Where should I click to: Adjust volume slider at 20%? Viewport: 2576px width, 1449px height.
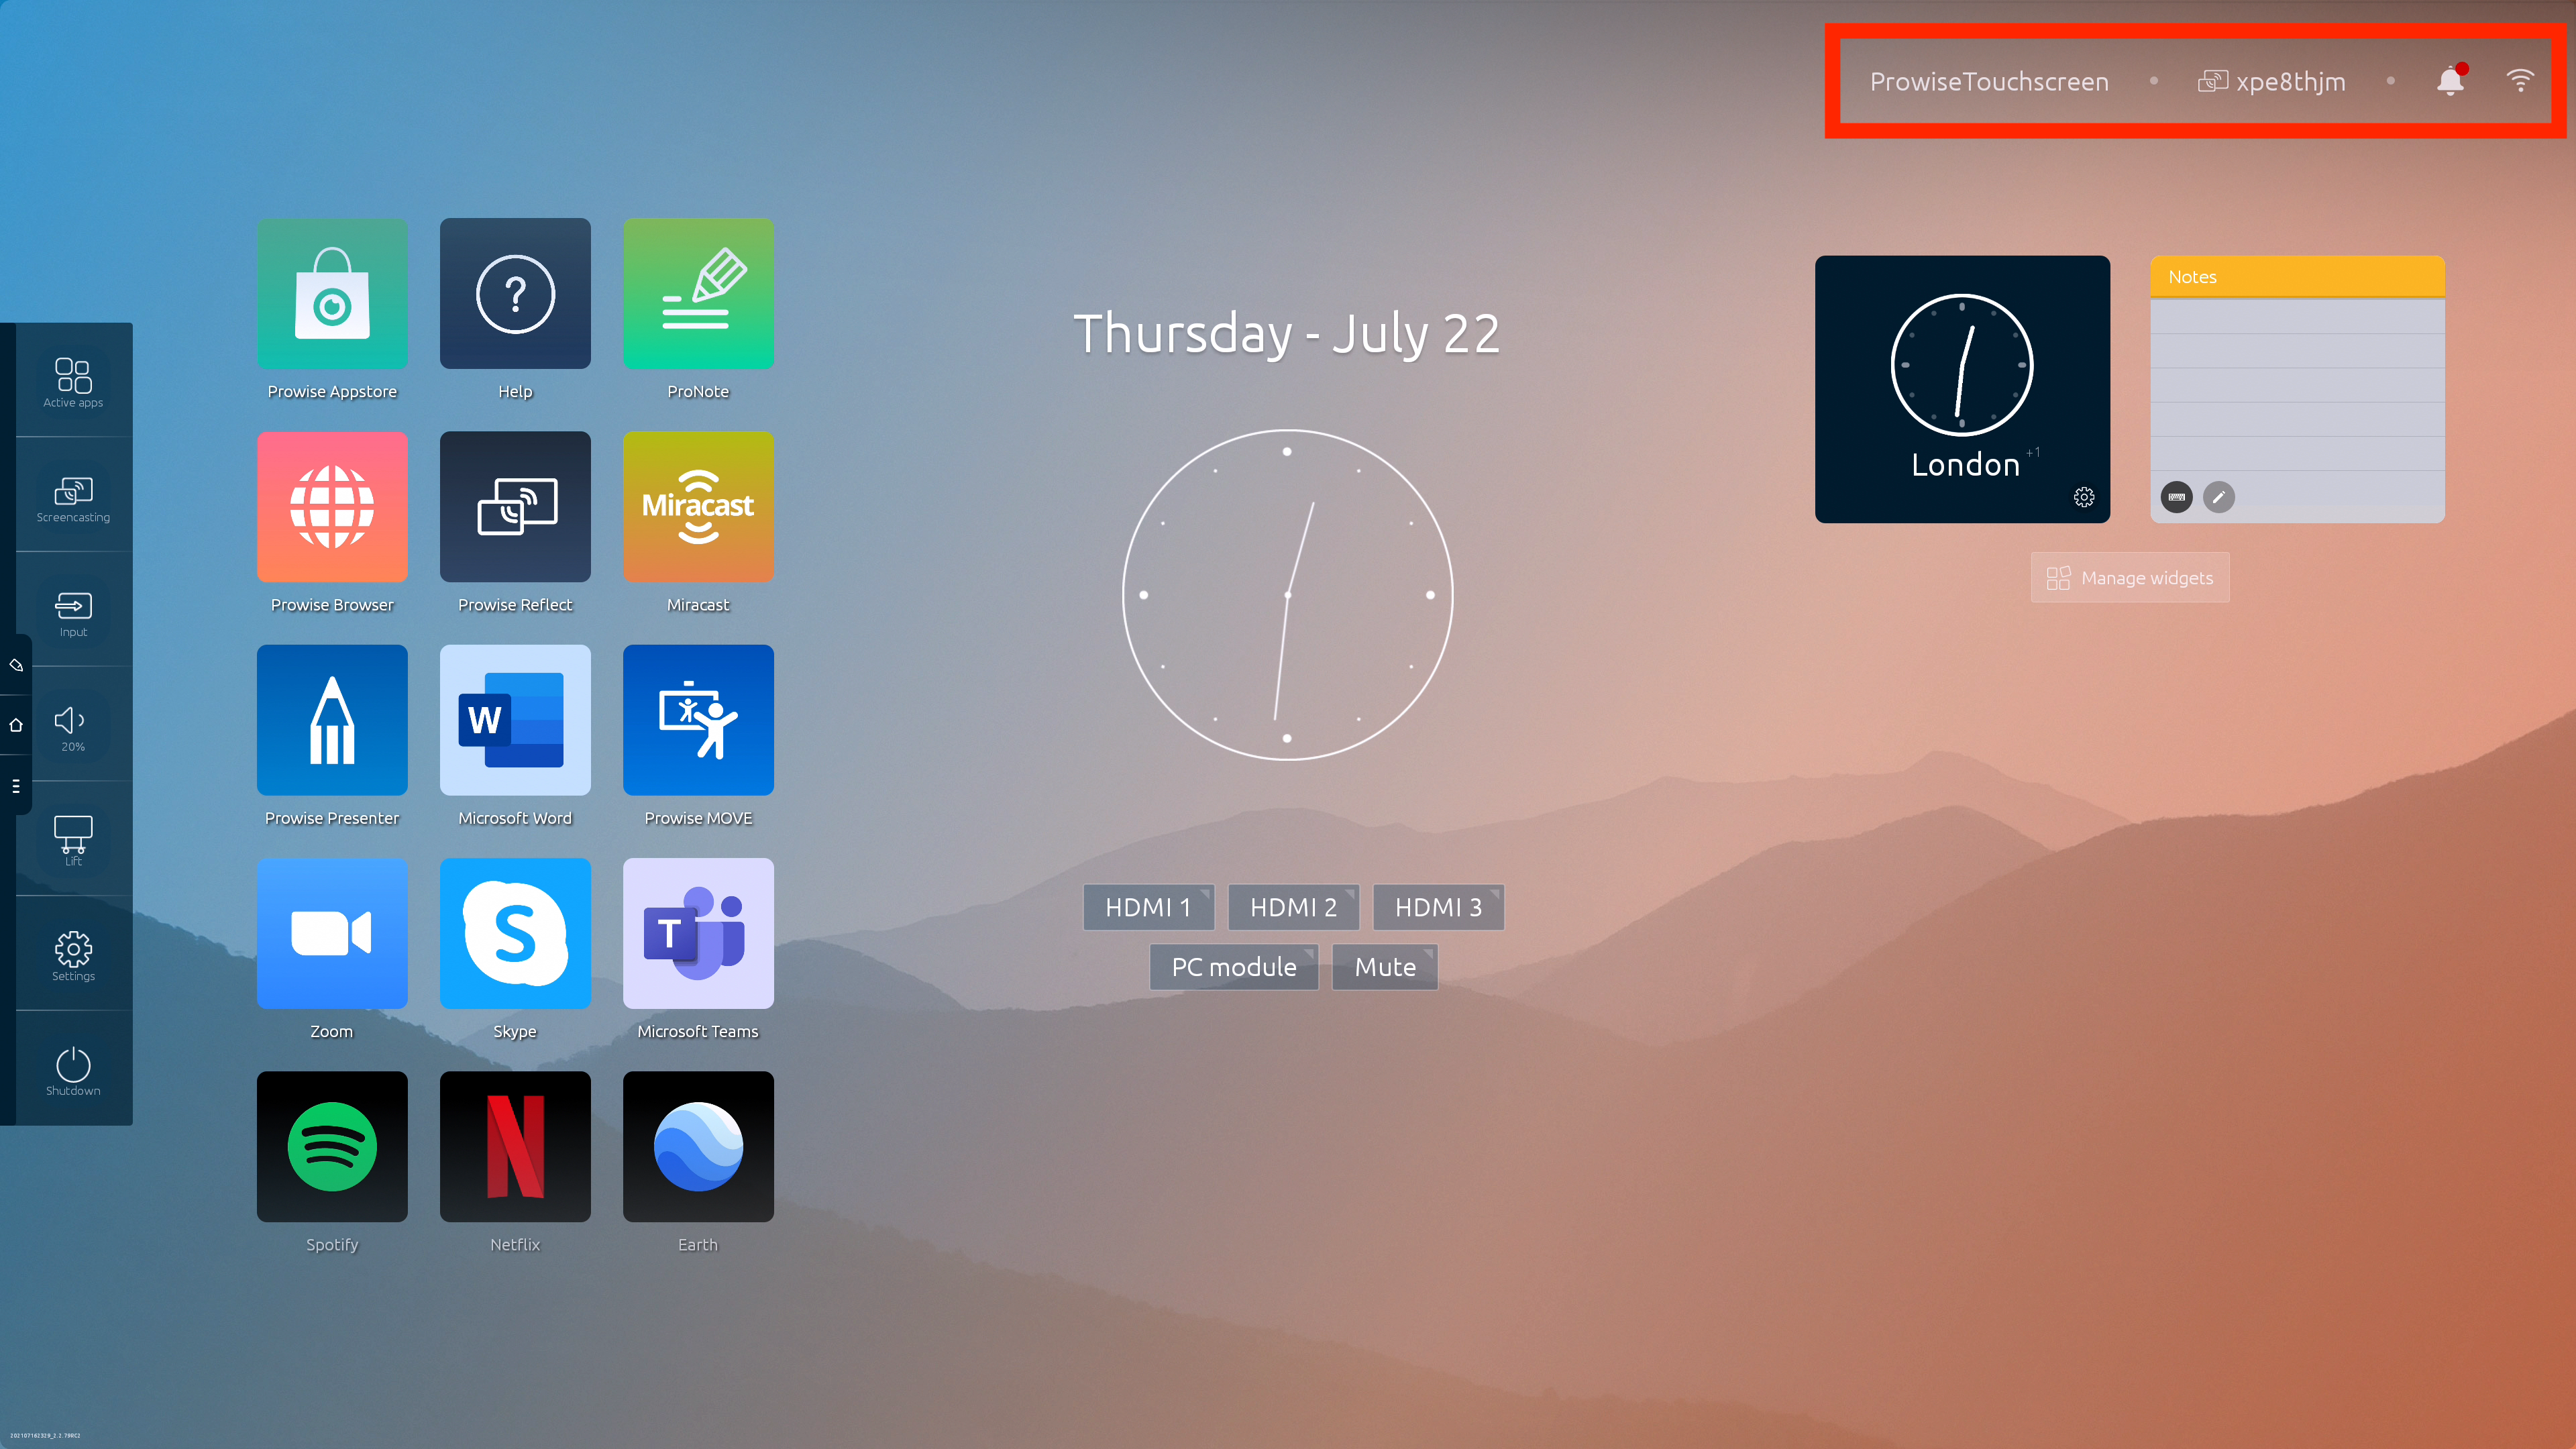click(72, 731)
